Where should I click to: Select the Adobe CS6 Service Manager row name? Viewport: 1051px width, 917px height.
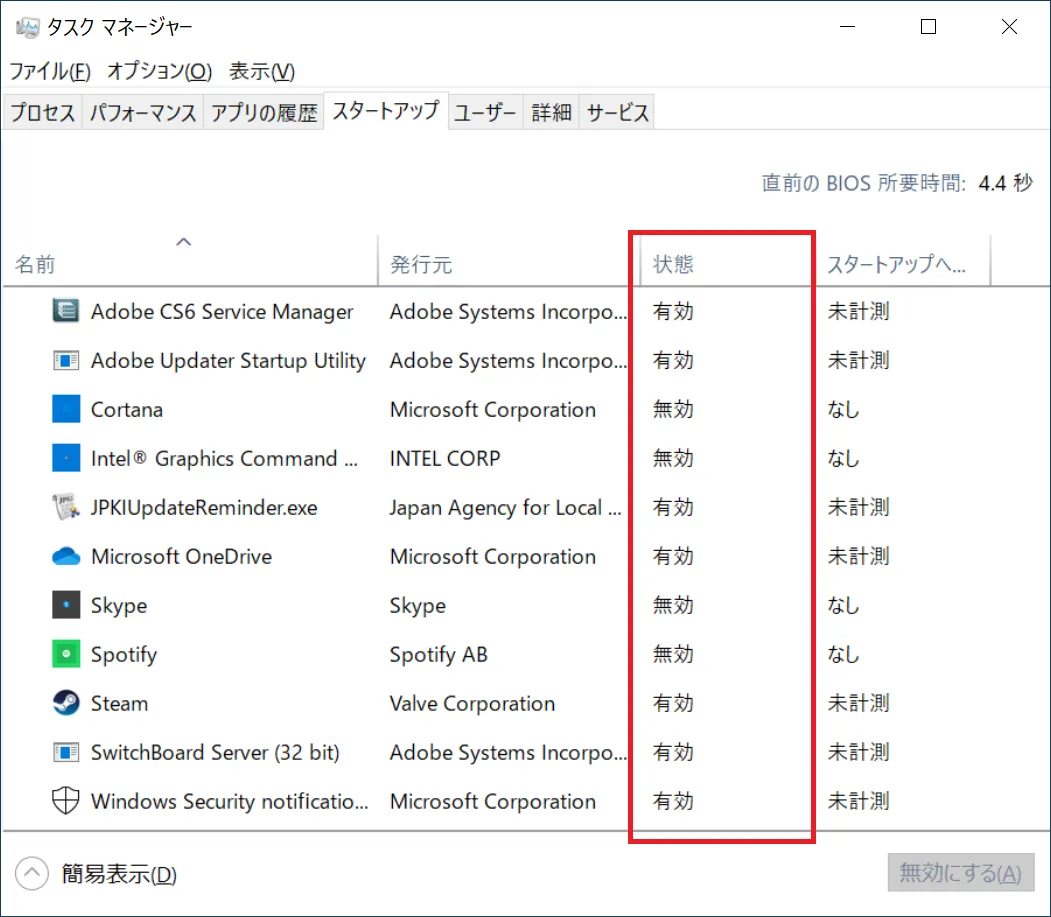pos(222,312)
